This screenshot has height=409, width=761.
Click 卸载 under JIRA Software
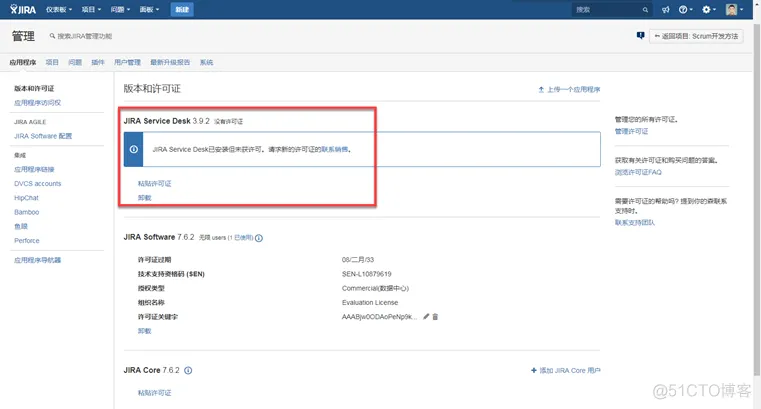pyautogui.click(x=145, y=331)
